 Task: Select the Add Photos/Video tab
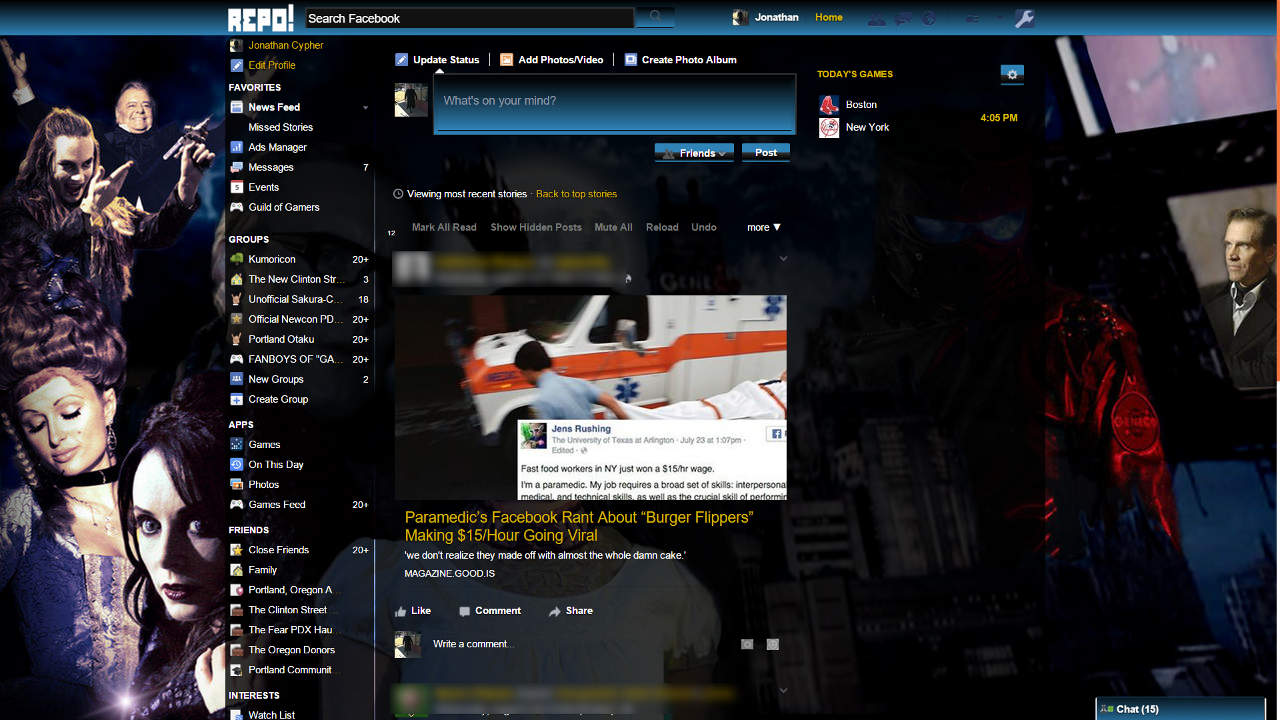point(552,60)
